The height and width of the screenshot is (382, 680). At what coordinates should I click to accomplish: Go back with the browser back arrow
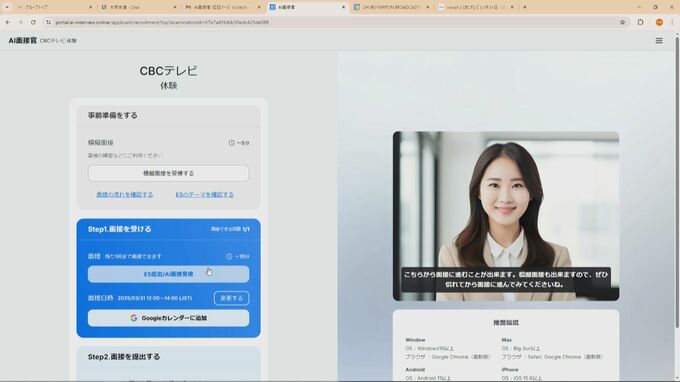pos(8,22)
